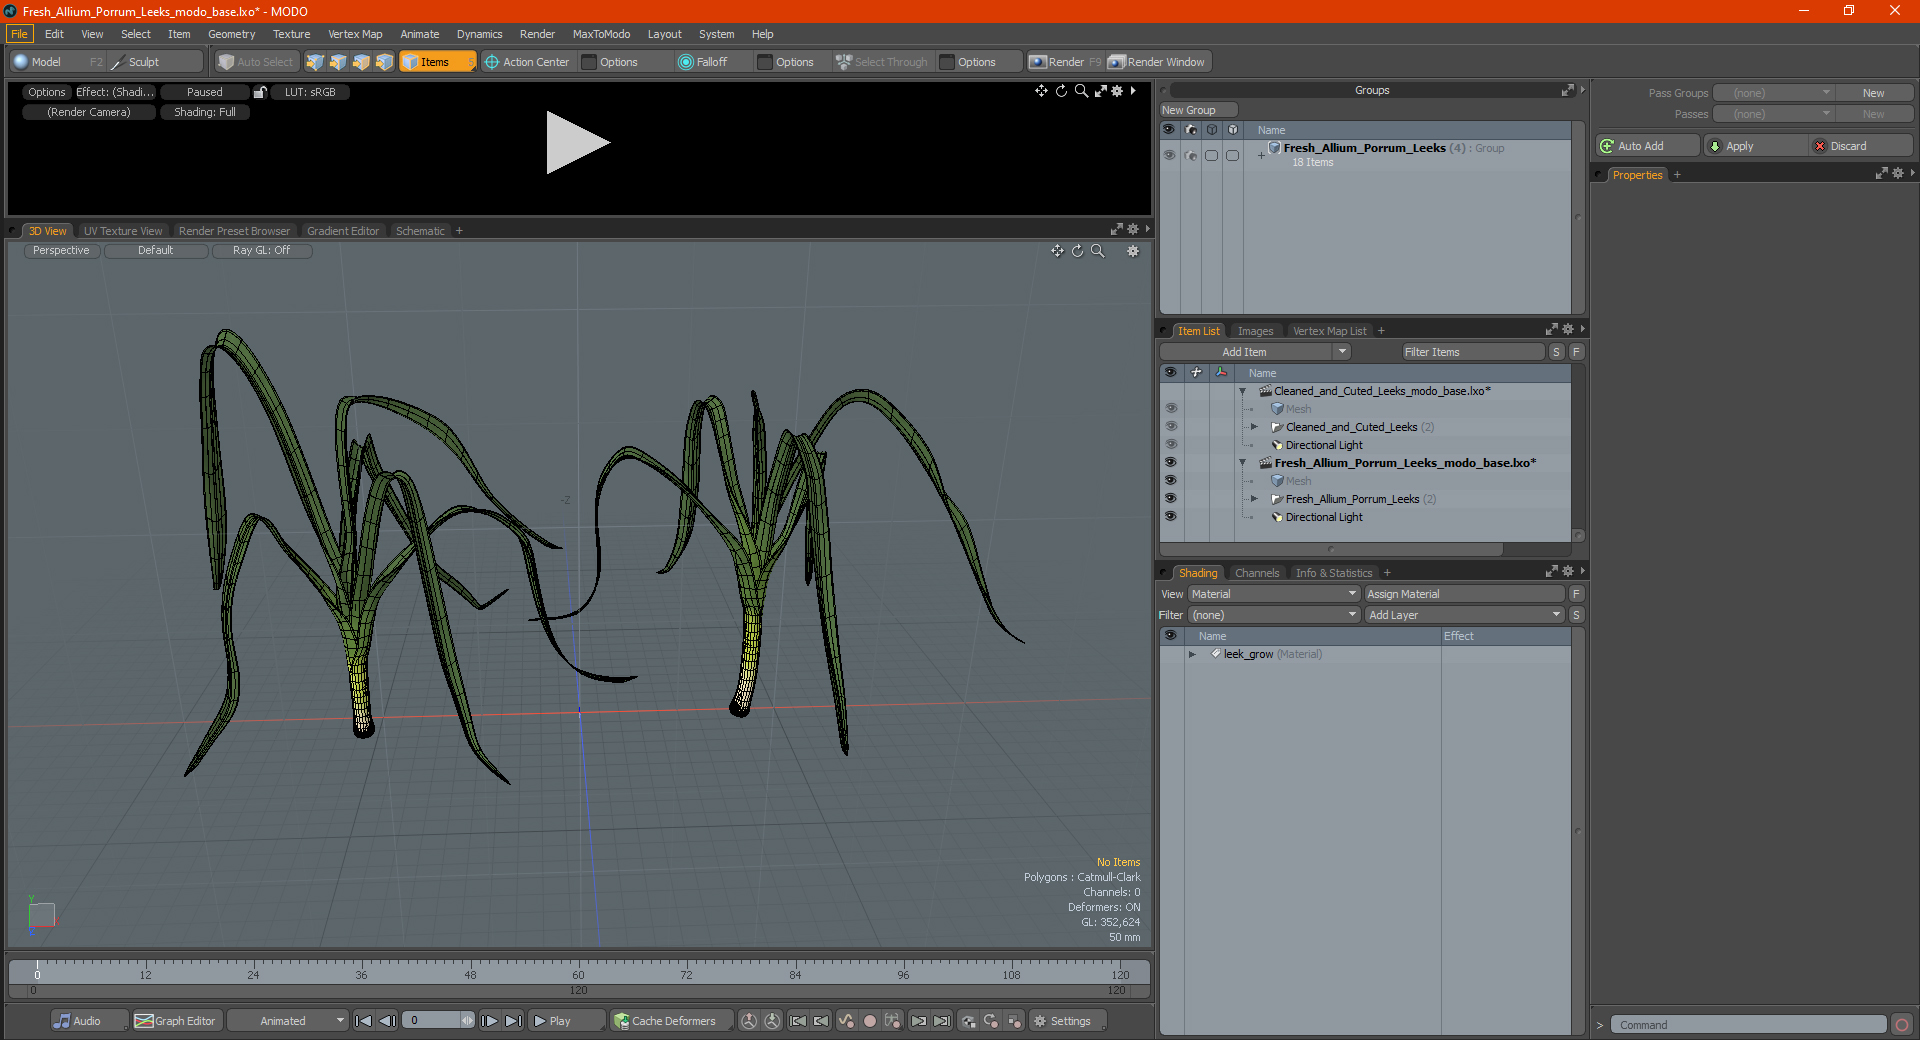Open timeline Settings

pyautogui.click(x=1067, y=1021)
